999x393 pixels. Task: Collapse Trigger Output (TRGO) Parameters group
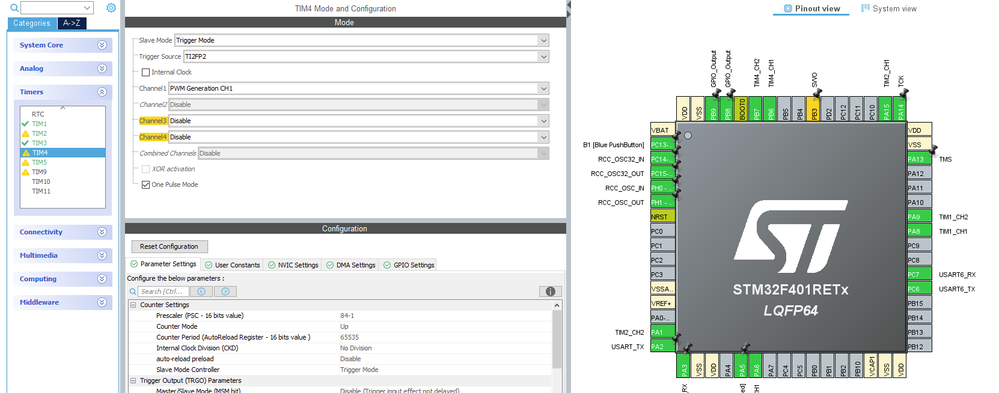[133, 380]
